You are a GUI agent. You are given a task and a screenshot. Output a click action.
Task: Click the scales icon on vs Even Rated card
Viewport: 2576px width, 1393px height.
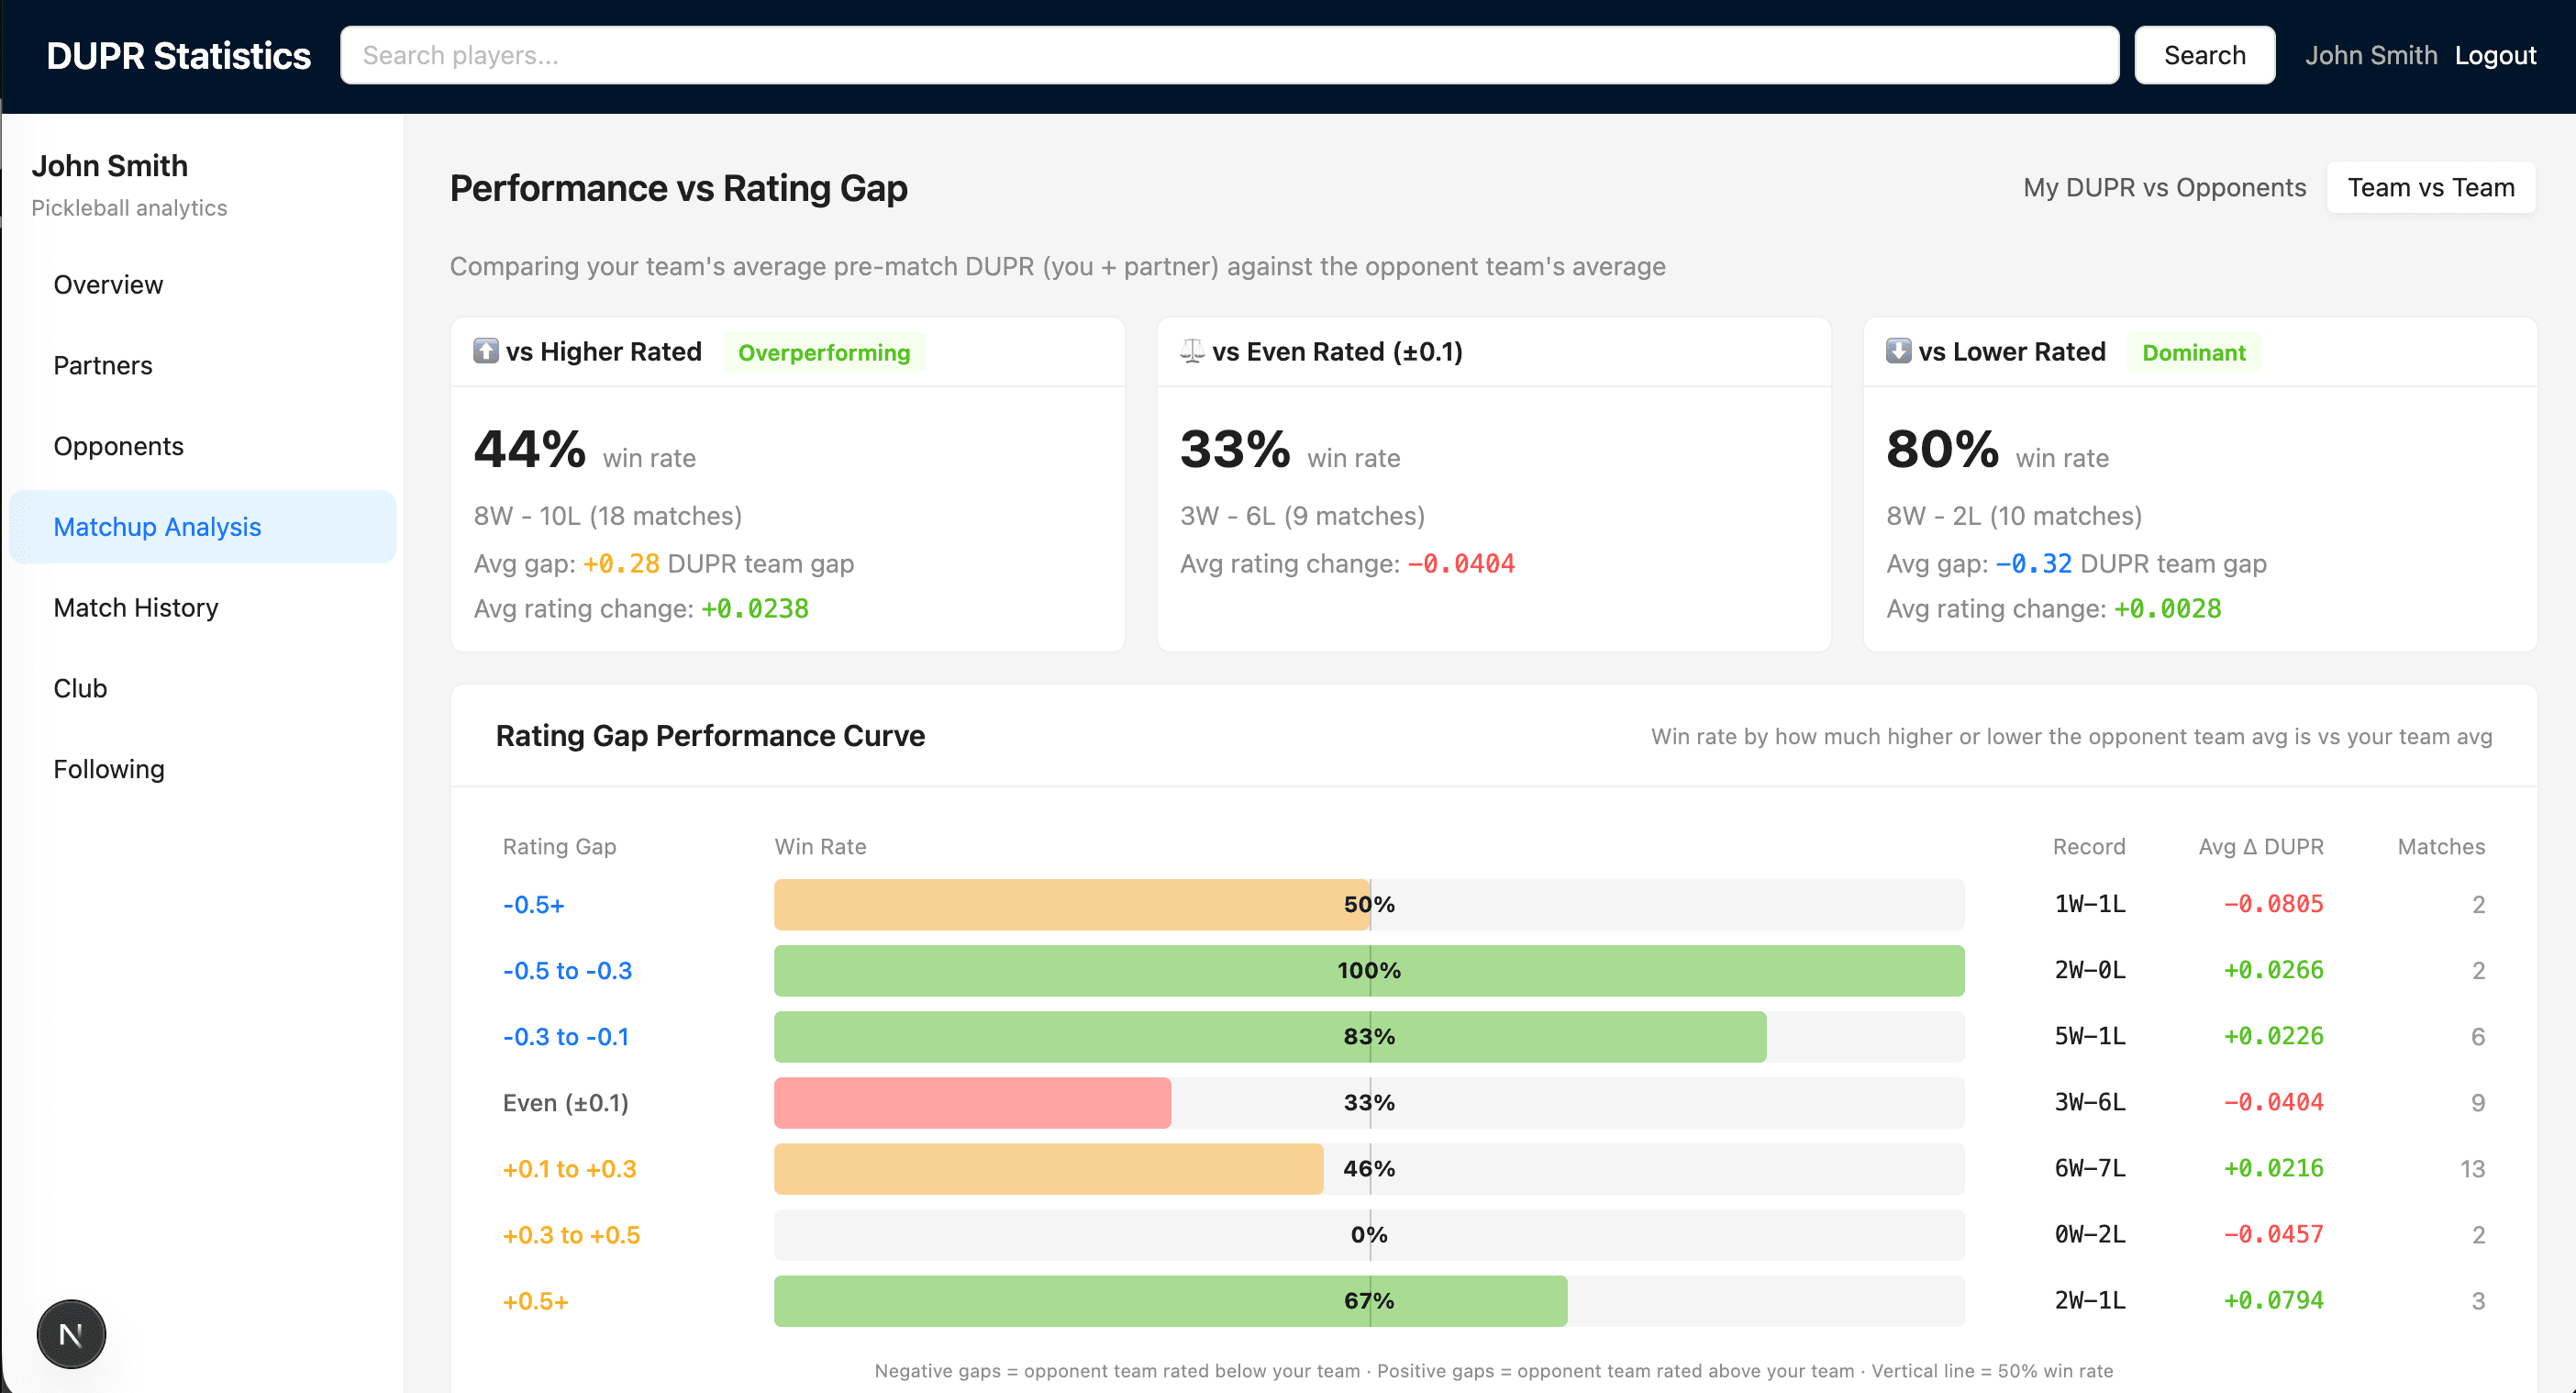(1192, 351)
